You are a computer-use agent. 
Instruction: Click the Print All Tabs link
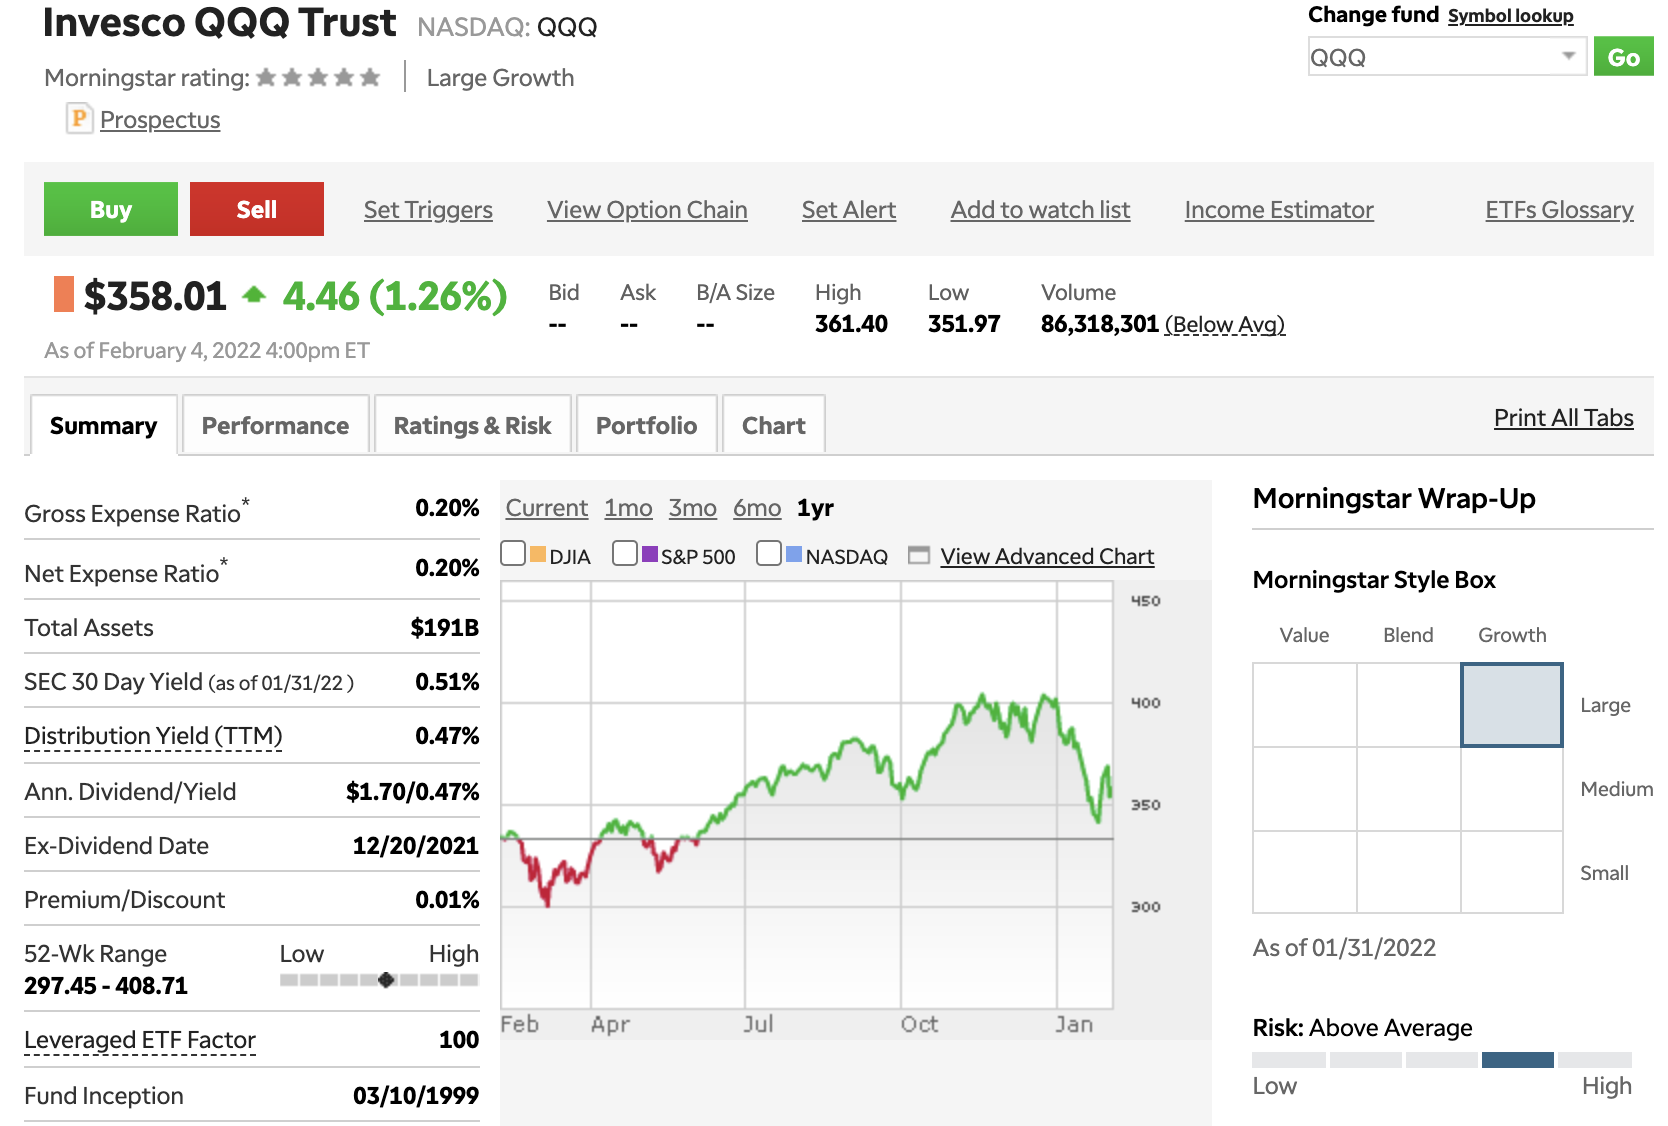pos(1563,418)
